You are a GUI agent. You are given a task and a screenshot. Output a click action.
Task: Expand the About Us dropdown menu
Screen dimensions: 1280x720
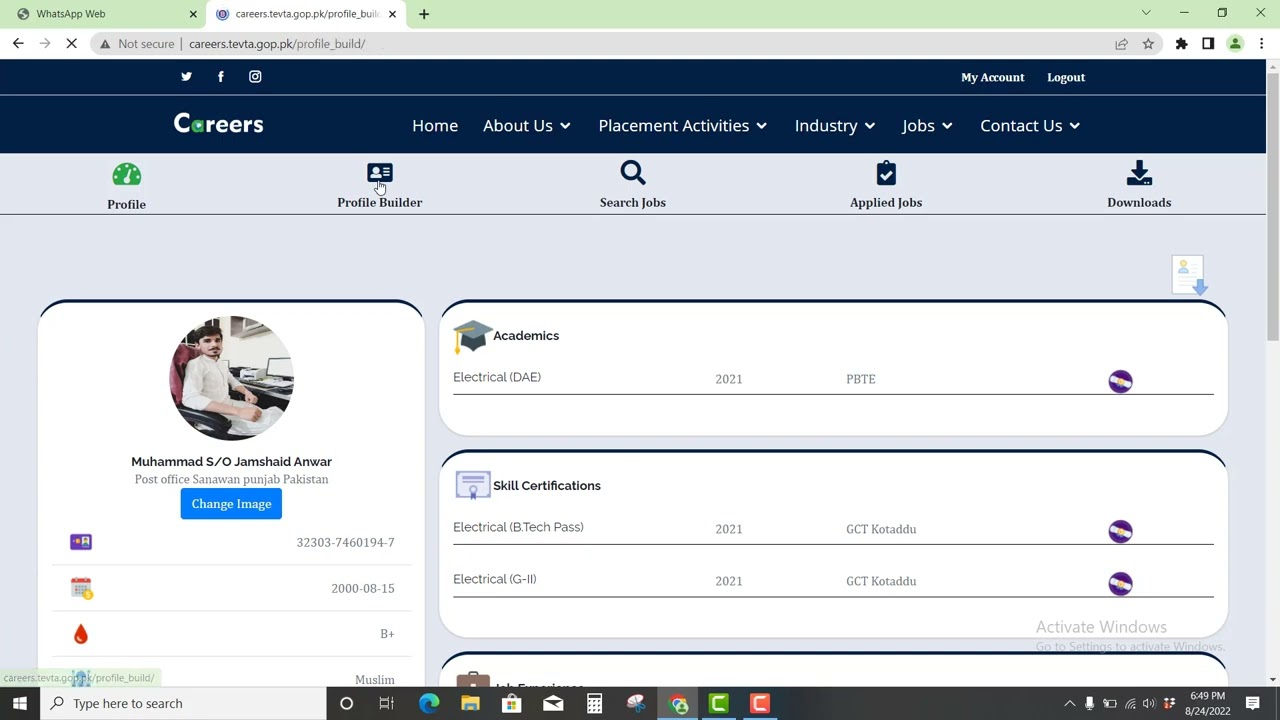click(527, 126)
